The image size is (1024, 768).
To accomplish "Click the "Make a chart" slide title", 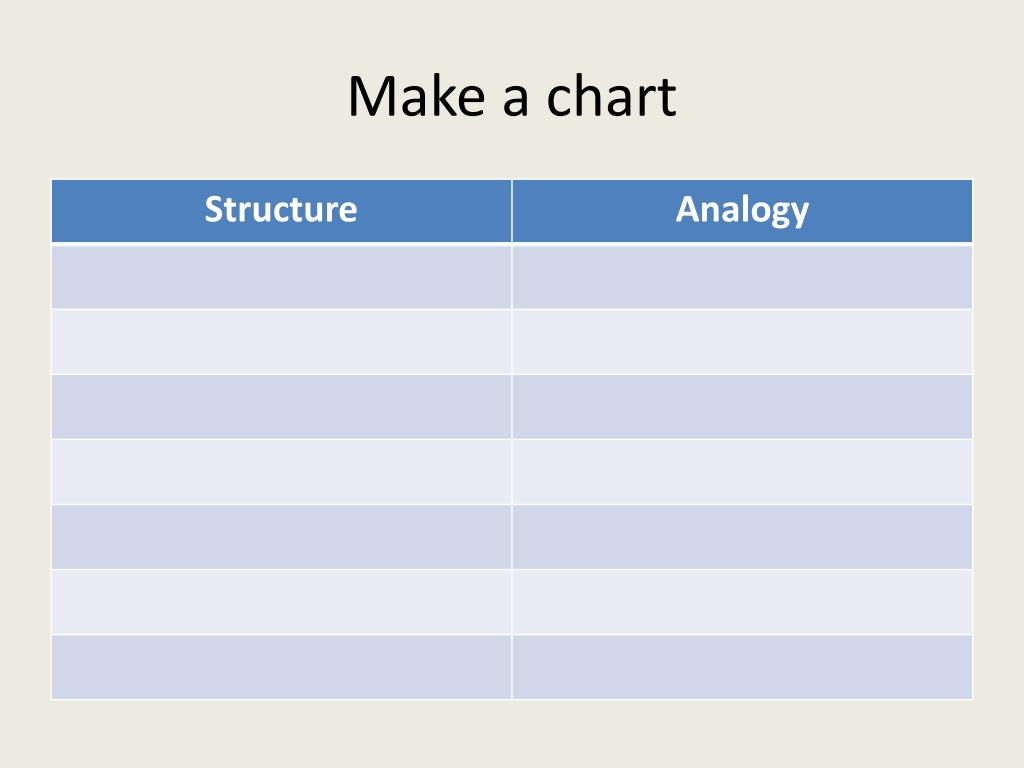I will (x=512, y=97).
